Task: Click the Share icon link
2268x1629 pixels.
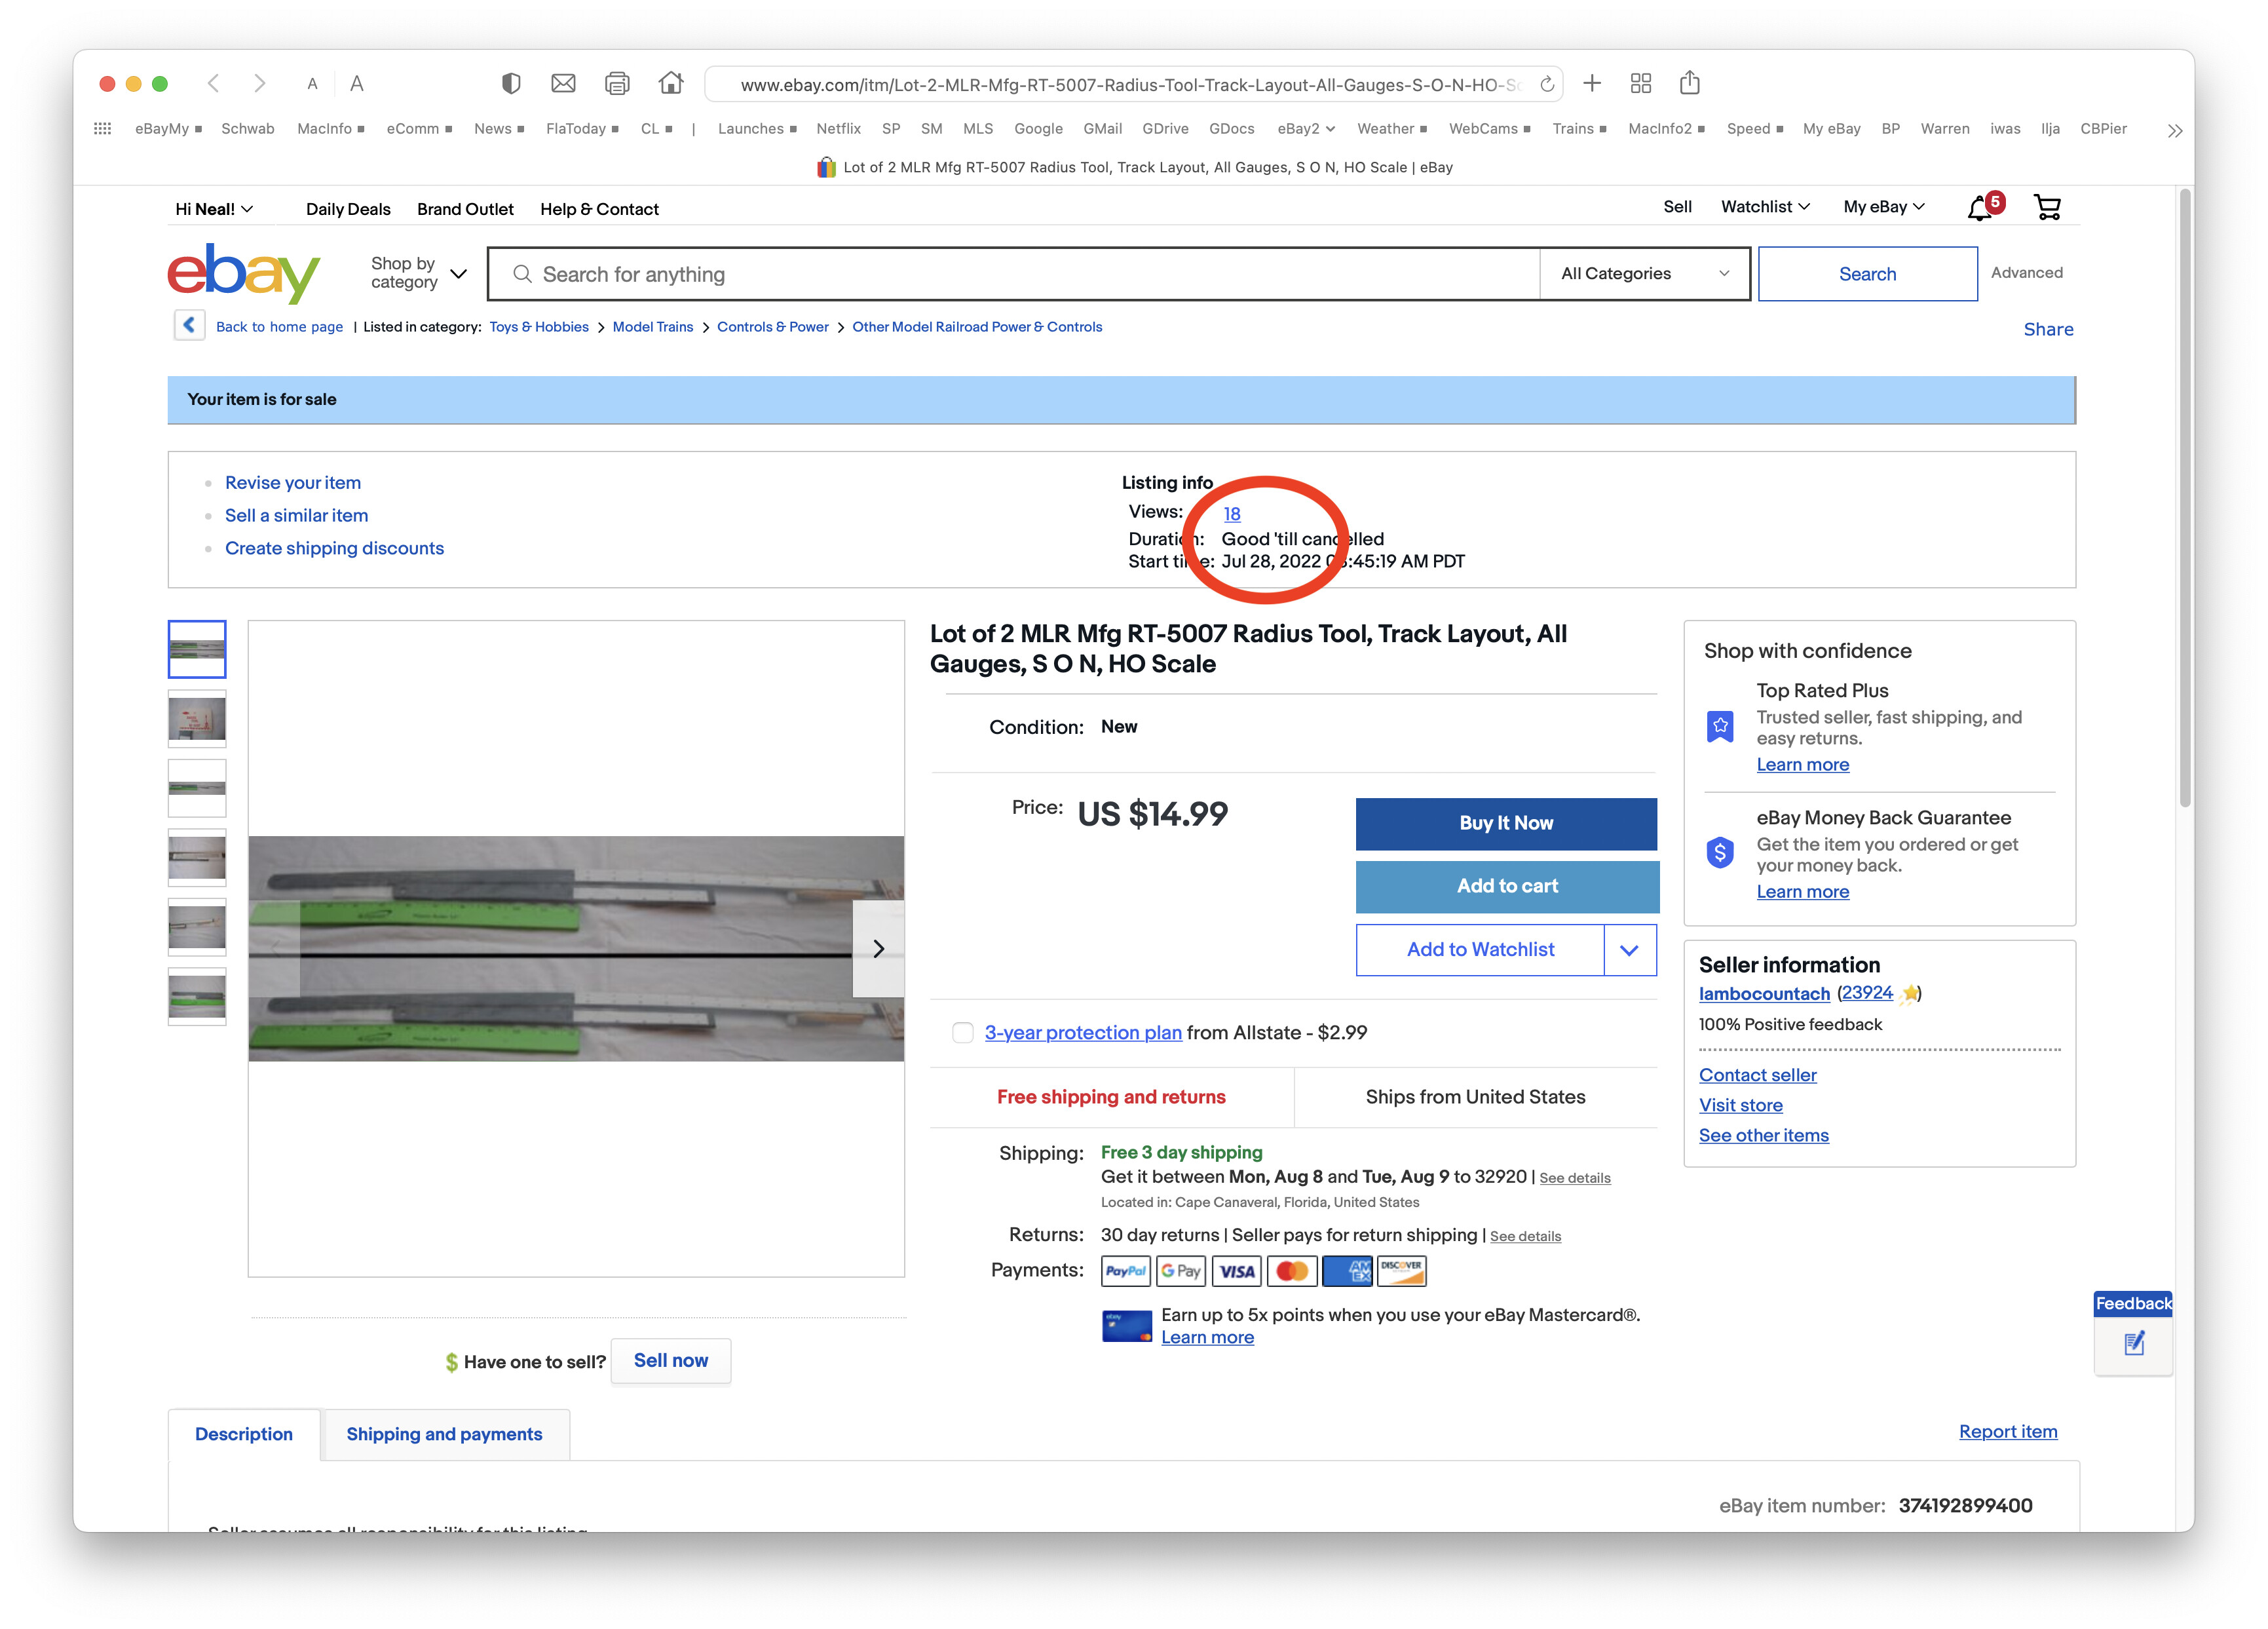Action: 2048,328
